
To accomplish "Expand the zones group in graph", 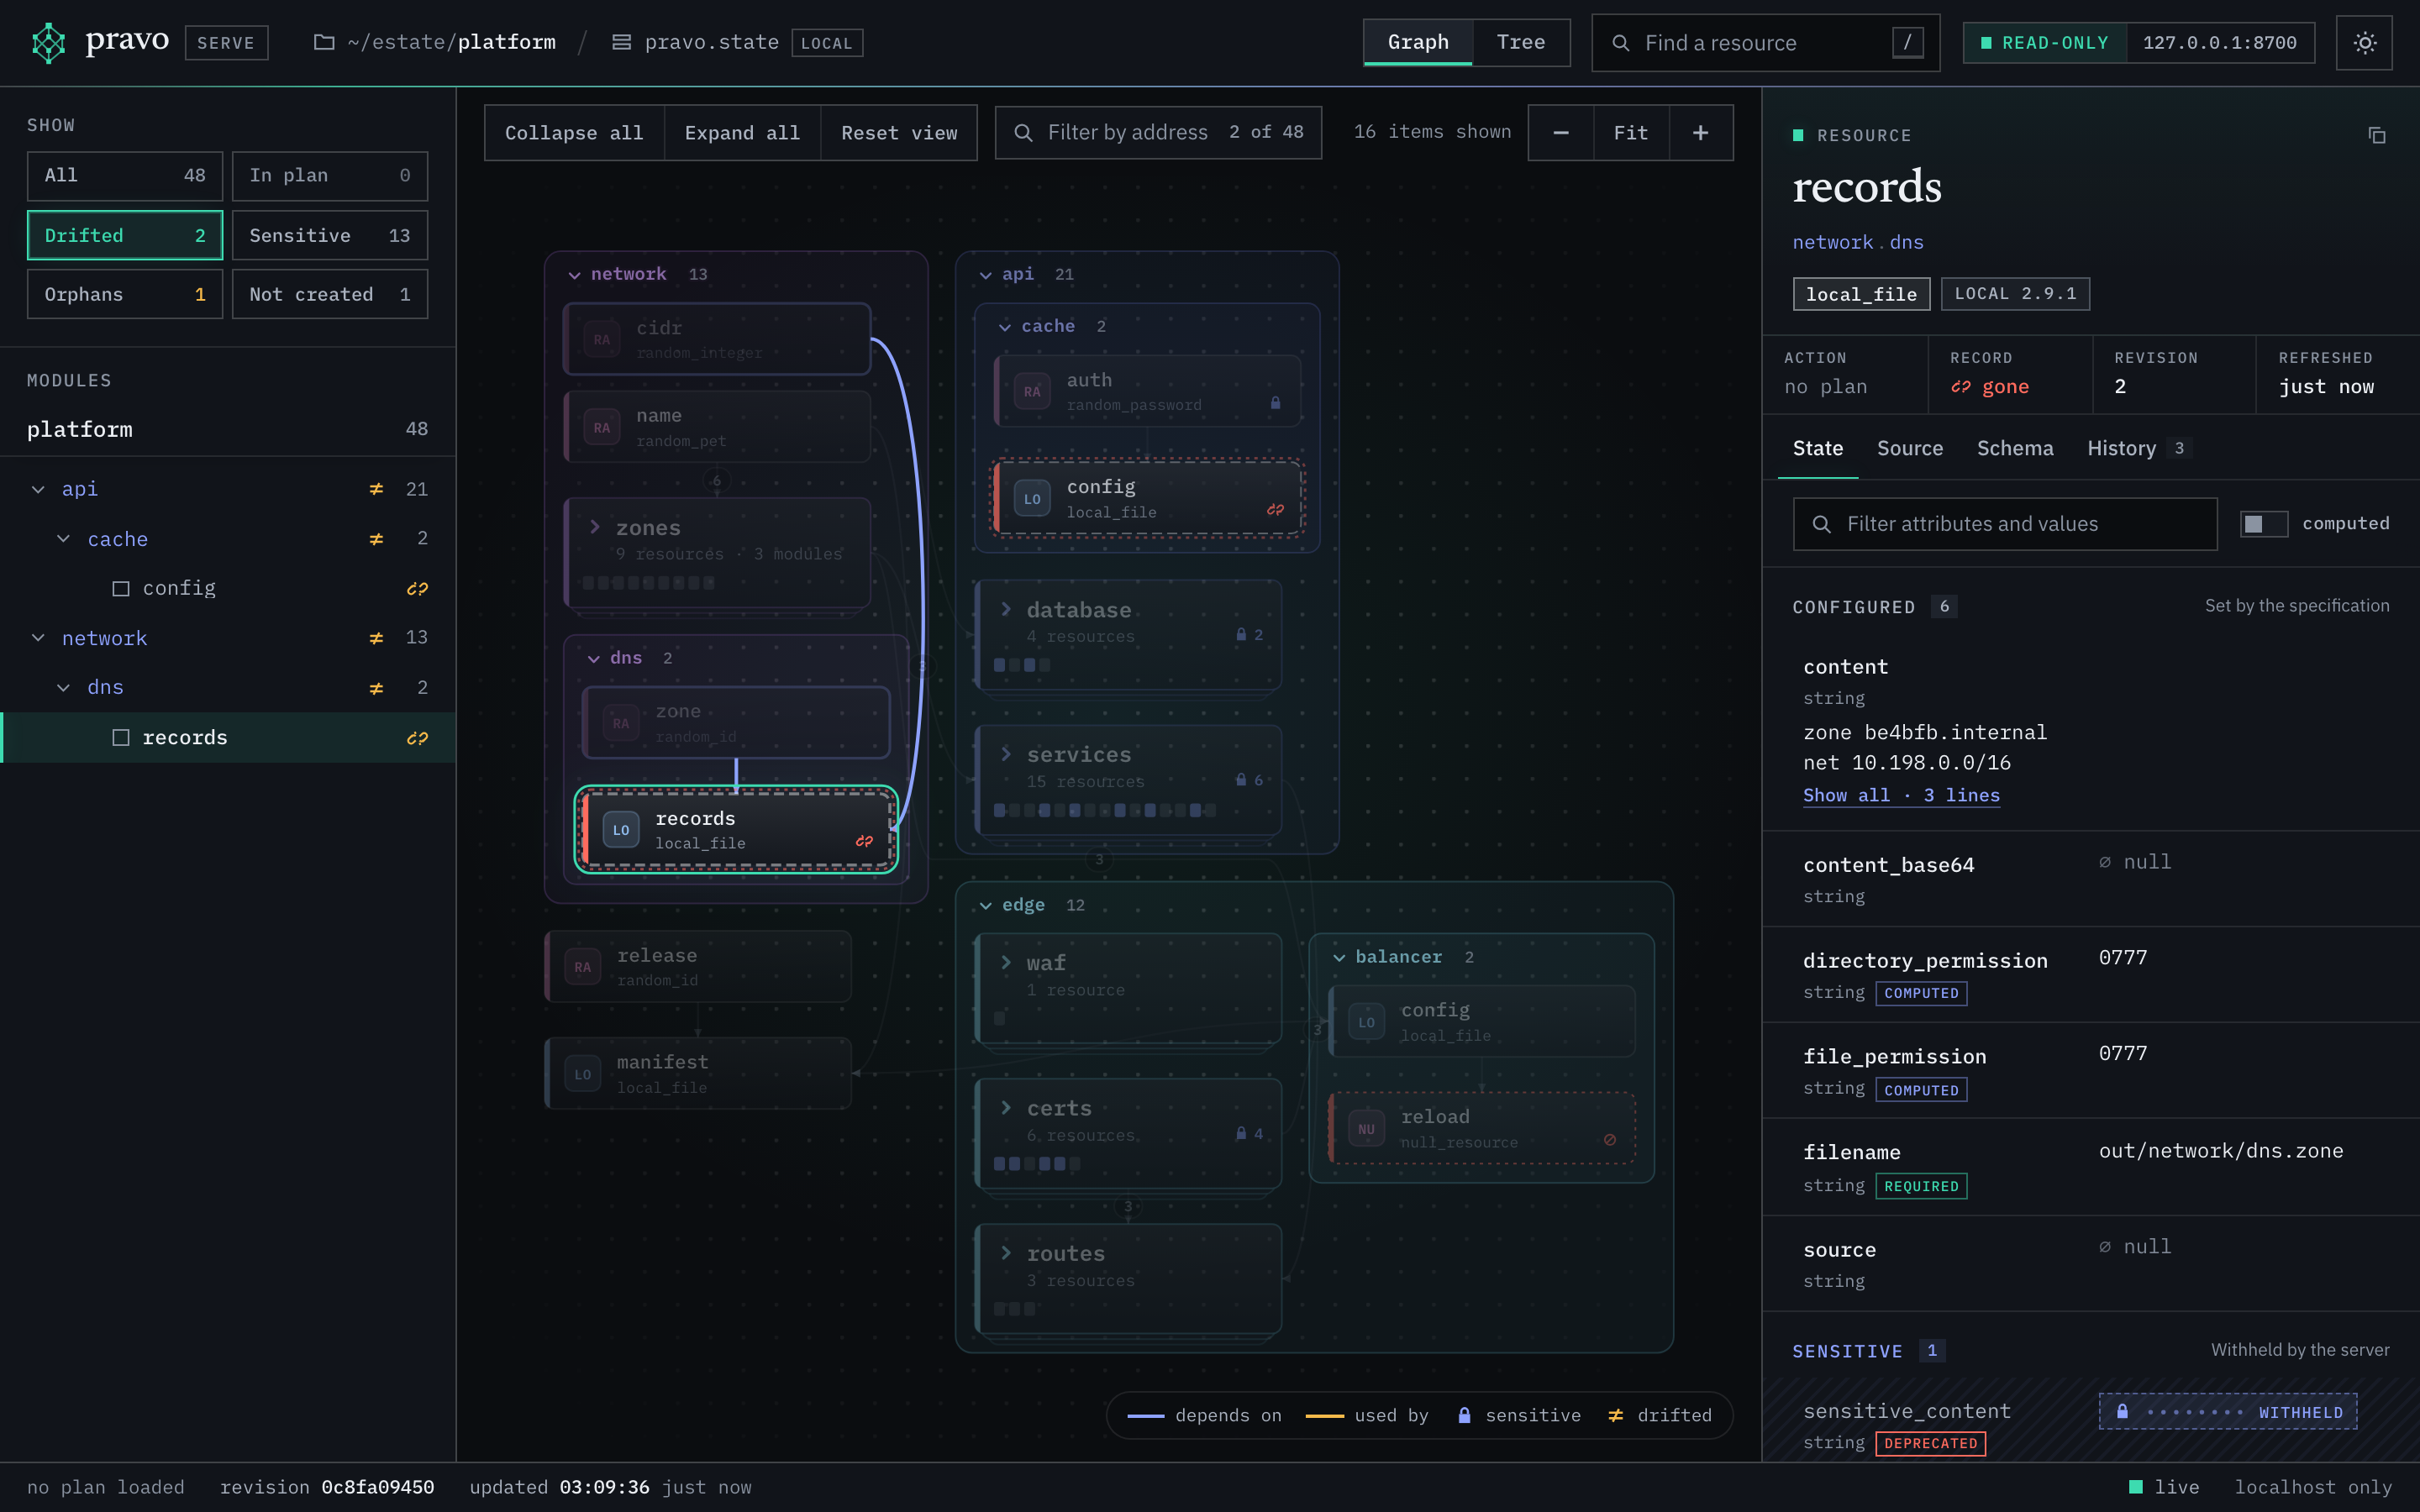I will coord(595,527).
